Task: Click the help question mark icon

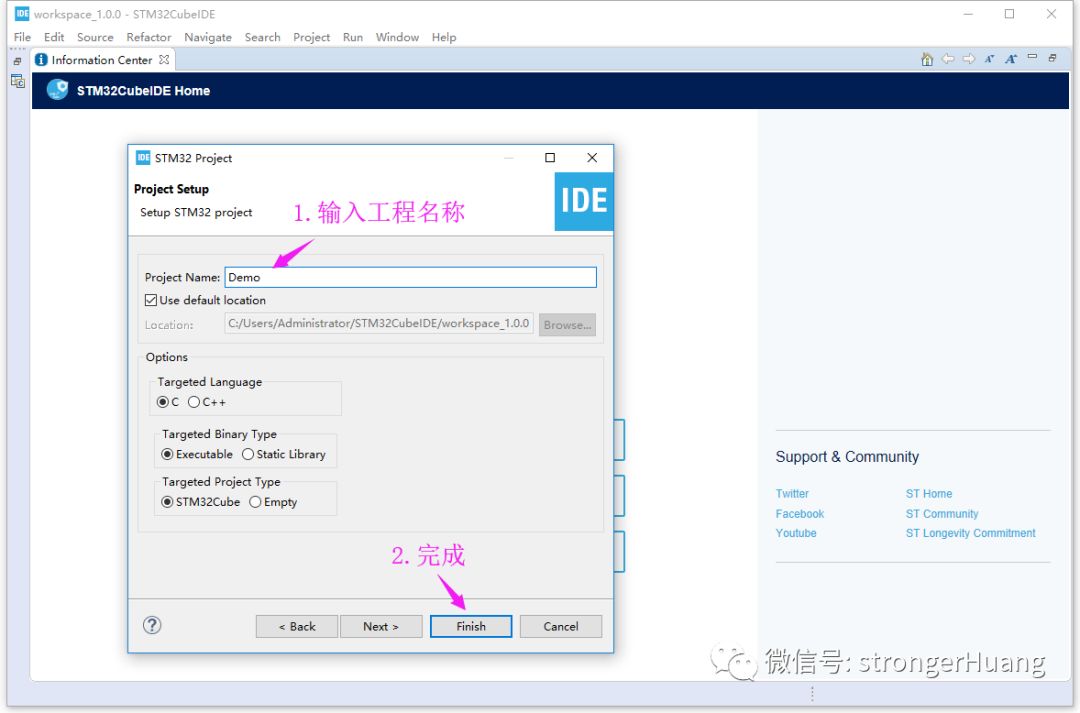Action: point(152,625)
